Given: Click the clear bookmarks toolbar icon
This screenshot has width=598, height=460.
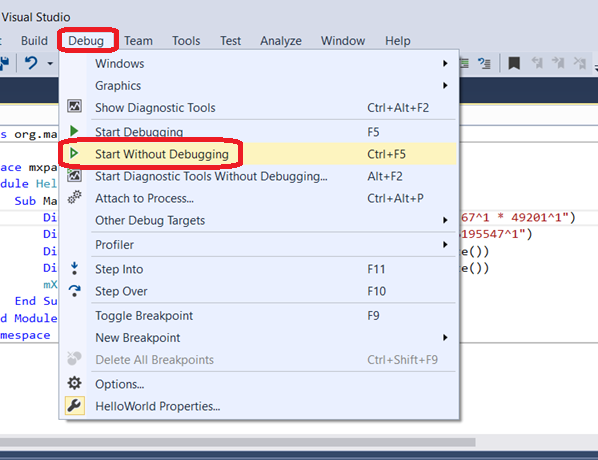Looking at the screenshot, I should [580, 63].
